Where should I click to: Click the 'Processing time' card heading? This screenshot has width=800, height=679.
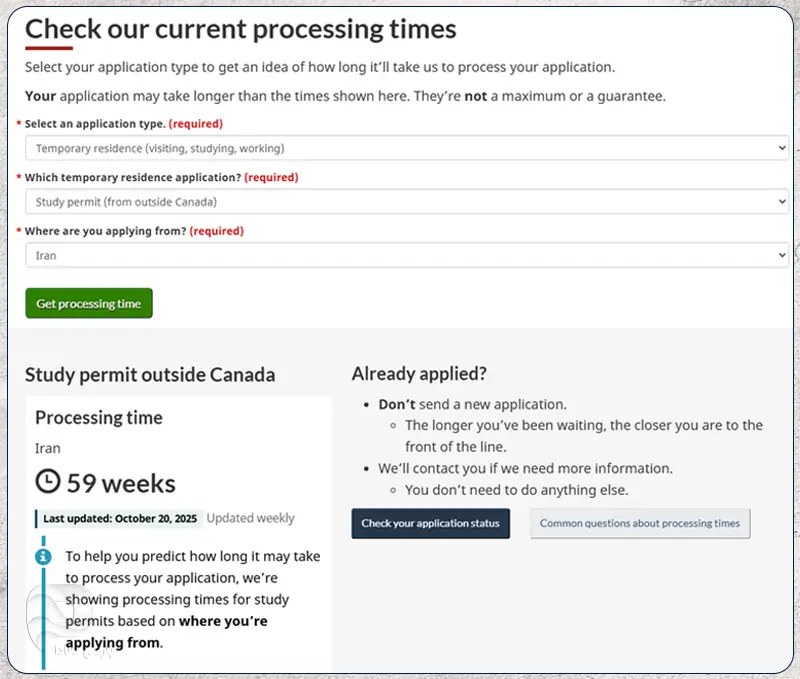(x=99, y=417)
